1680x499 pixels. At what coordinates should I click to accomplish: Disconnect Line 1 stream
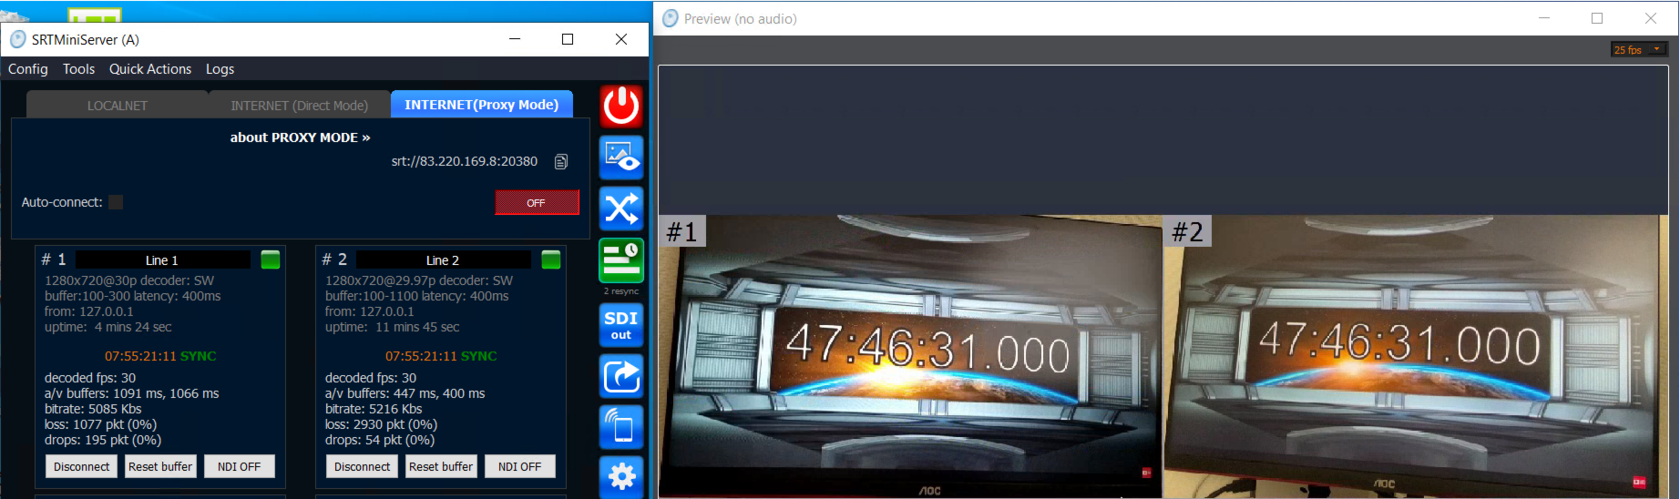(81, 466)
